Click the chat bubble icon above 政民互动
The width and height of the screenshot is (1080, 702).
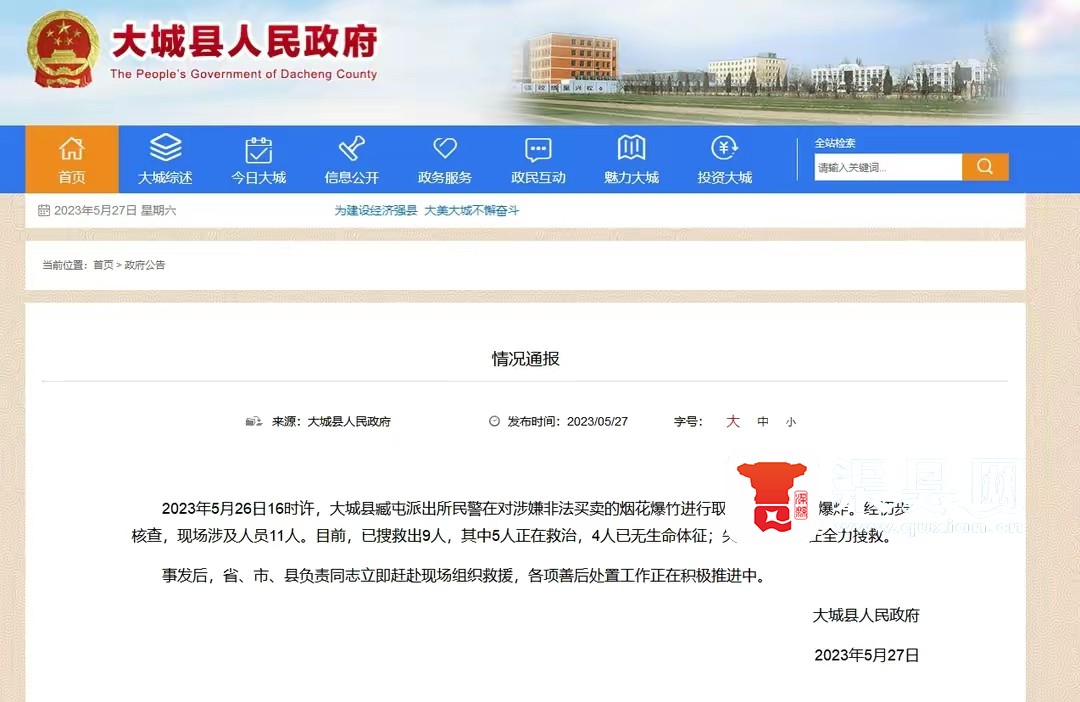(x=538, y=149)
